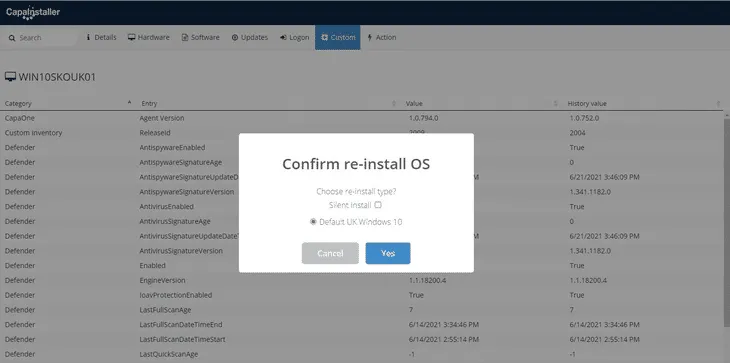Click the AntispywareSignatureVersion entry
Screen dimensions: 730x363
pos(187,192)
